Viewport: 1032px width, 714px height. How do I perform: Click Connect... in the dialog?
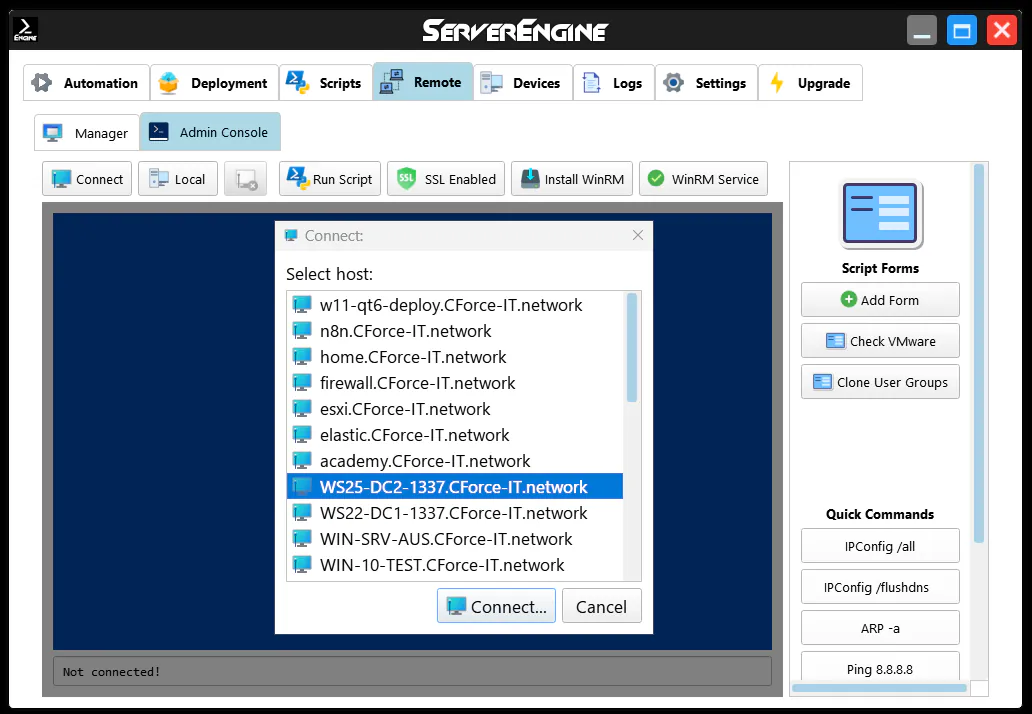coord(496,606)
